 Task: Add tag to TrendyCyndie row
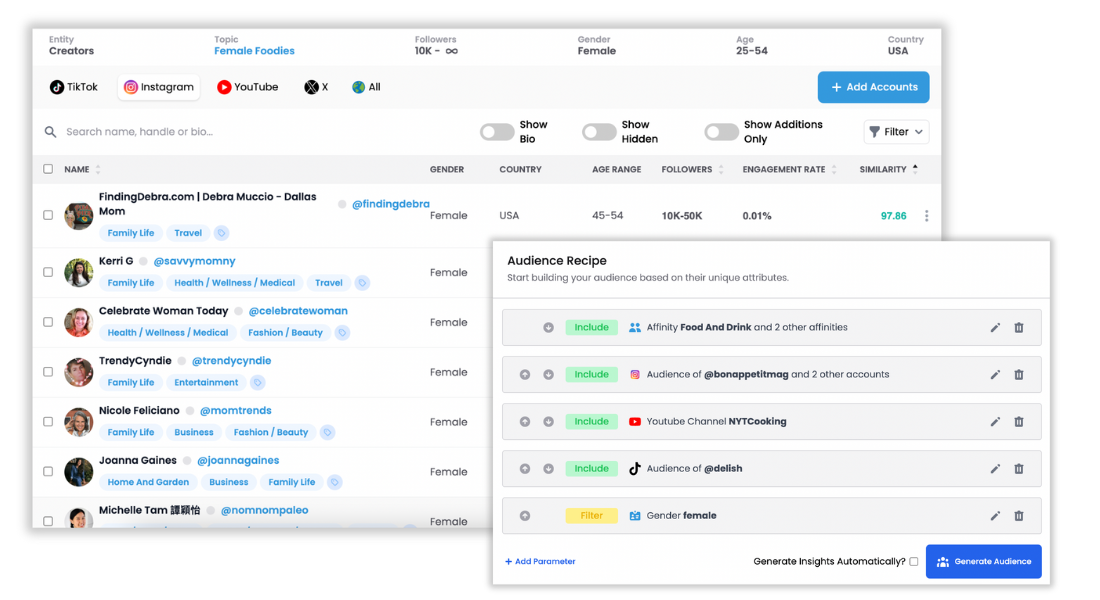pos(257,382)
